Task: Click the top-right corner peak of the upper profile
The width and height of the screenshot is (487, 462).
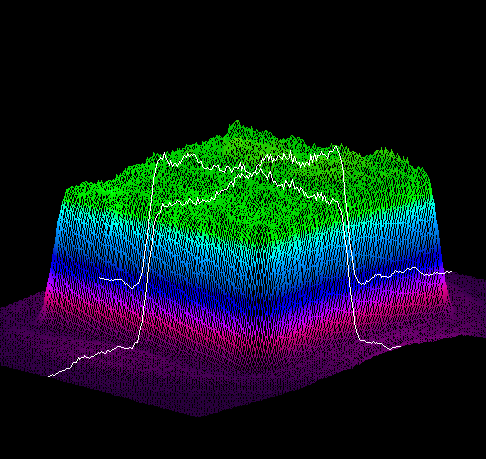Action: [x=336, y=146]
